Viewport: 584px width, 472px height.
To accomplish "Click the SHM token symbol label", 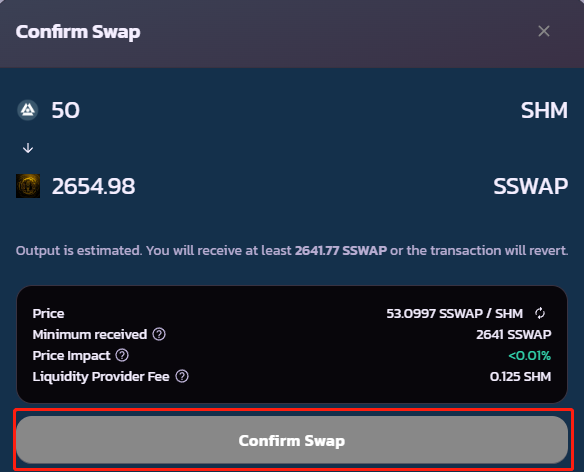I will click(x=544, y=110).
